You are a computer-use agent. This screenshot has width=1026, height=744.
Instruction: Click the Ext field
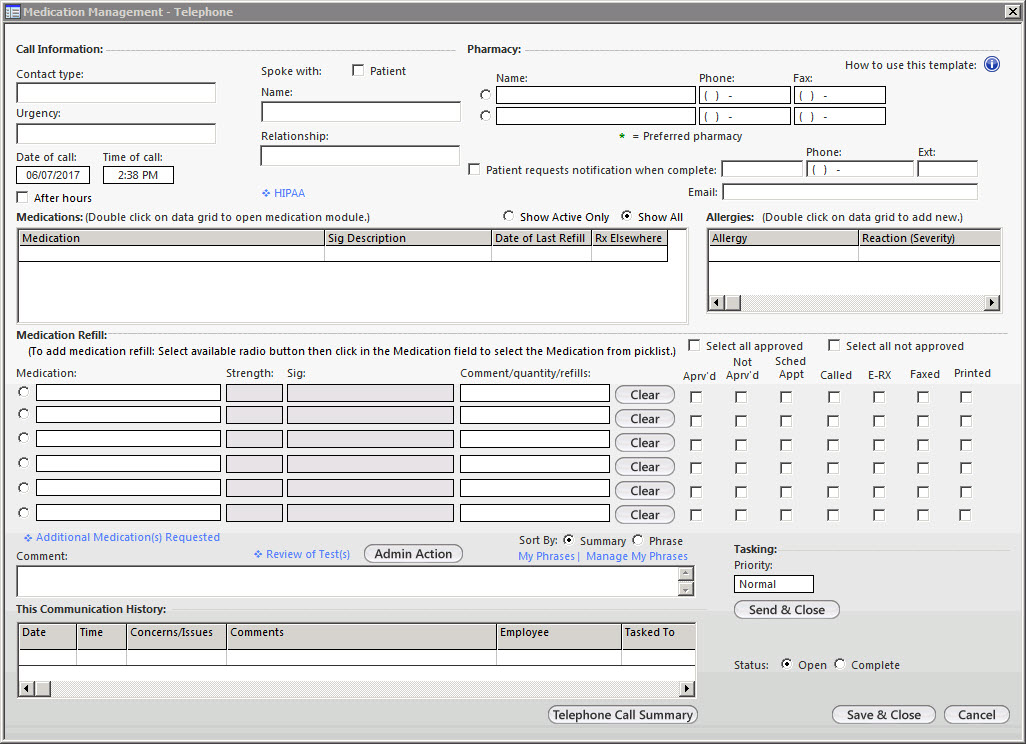click(x=947, y=169)
